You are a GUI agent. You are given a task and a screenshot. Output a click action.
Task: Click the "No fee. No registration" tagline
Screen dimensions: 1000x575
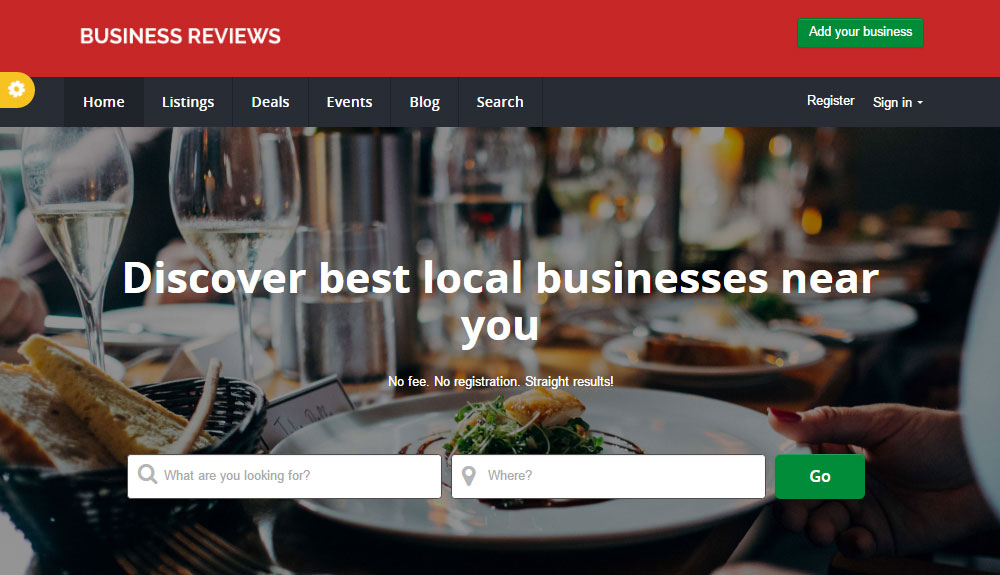[501, 381]
